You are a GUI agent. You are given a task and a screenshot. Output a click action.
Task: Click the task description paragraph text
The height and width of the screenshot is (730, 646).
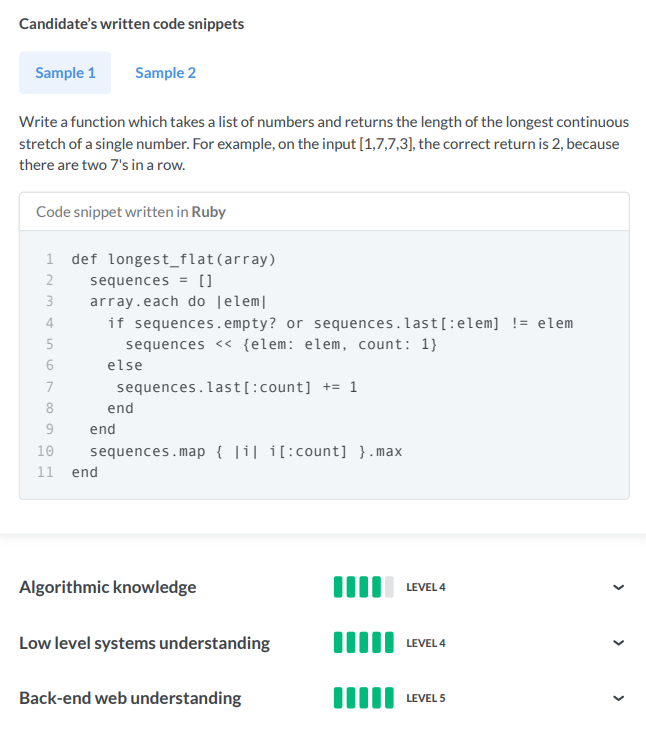323,143
